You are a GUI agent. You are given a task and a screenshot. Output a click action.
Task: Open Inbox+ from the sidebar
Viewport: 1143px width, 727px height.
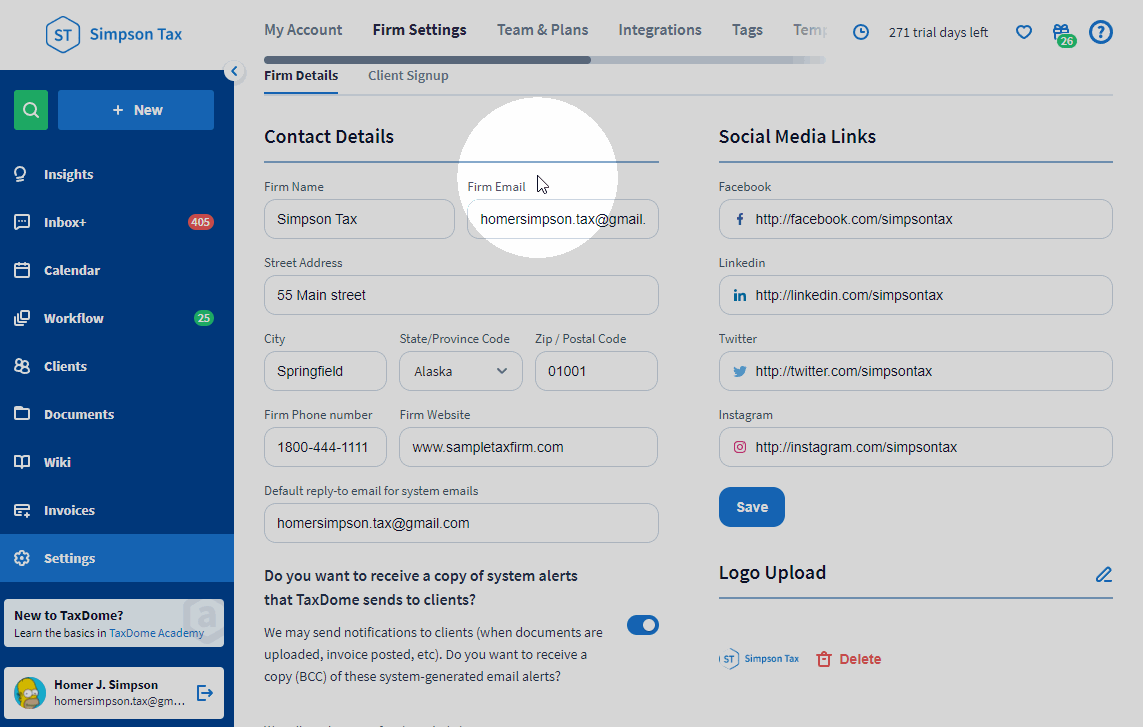pos(117,222)
